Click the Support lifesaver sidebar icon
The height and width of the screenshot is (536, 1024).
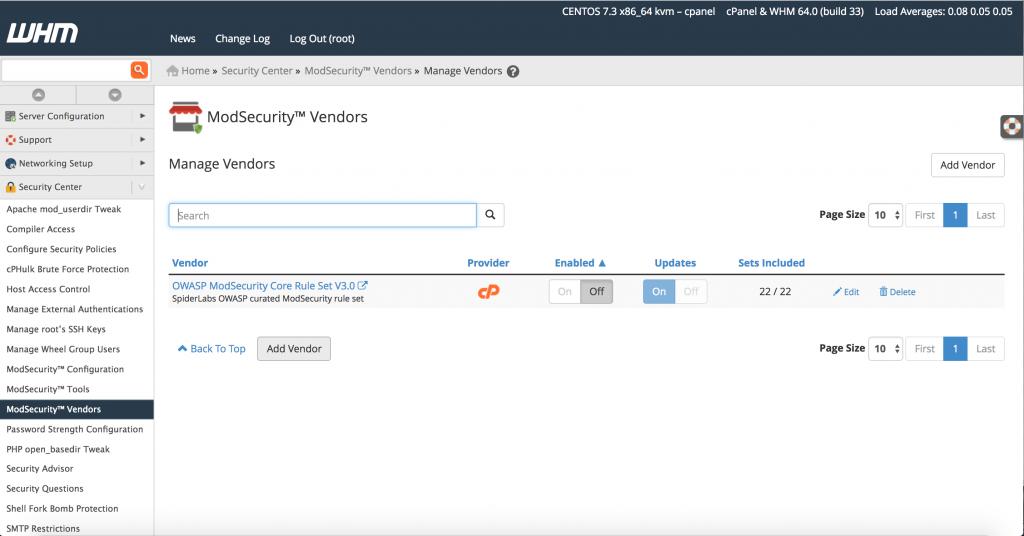point(10,140)
